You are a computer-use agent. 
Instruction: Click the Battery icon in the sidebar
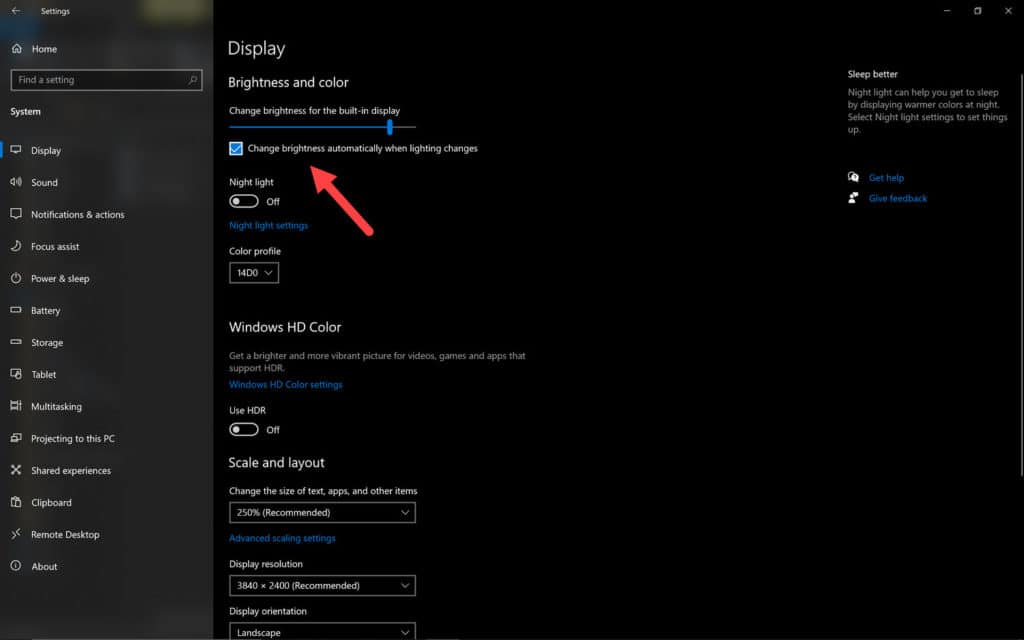click(x=16, y=311)
